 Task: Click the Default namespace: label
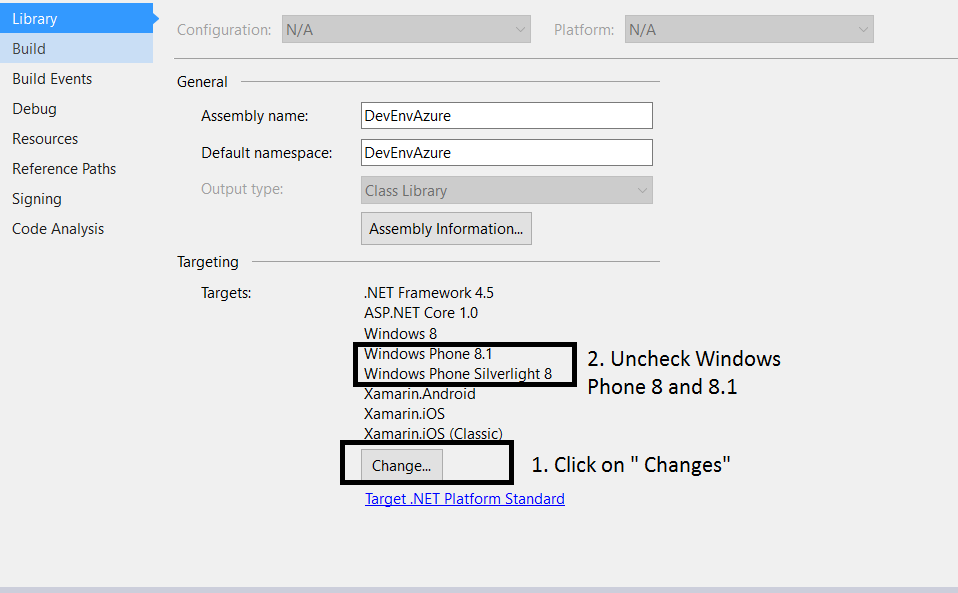click(267, 153)
